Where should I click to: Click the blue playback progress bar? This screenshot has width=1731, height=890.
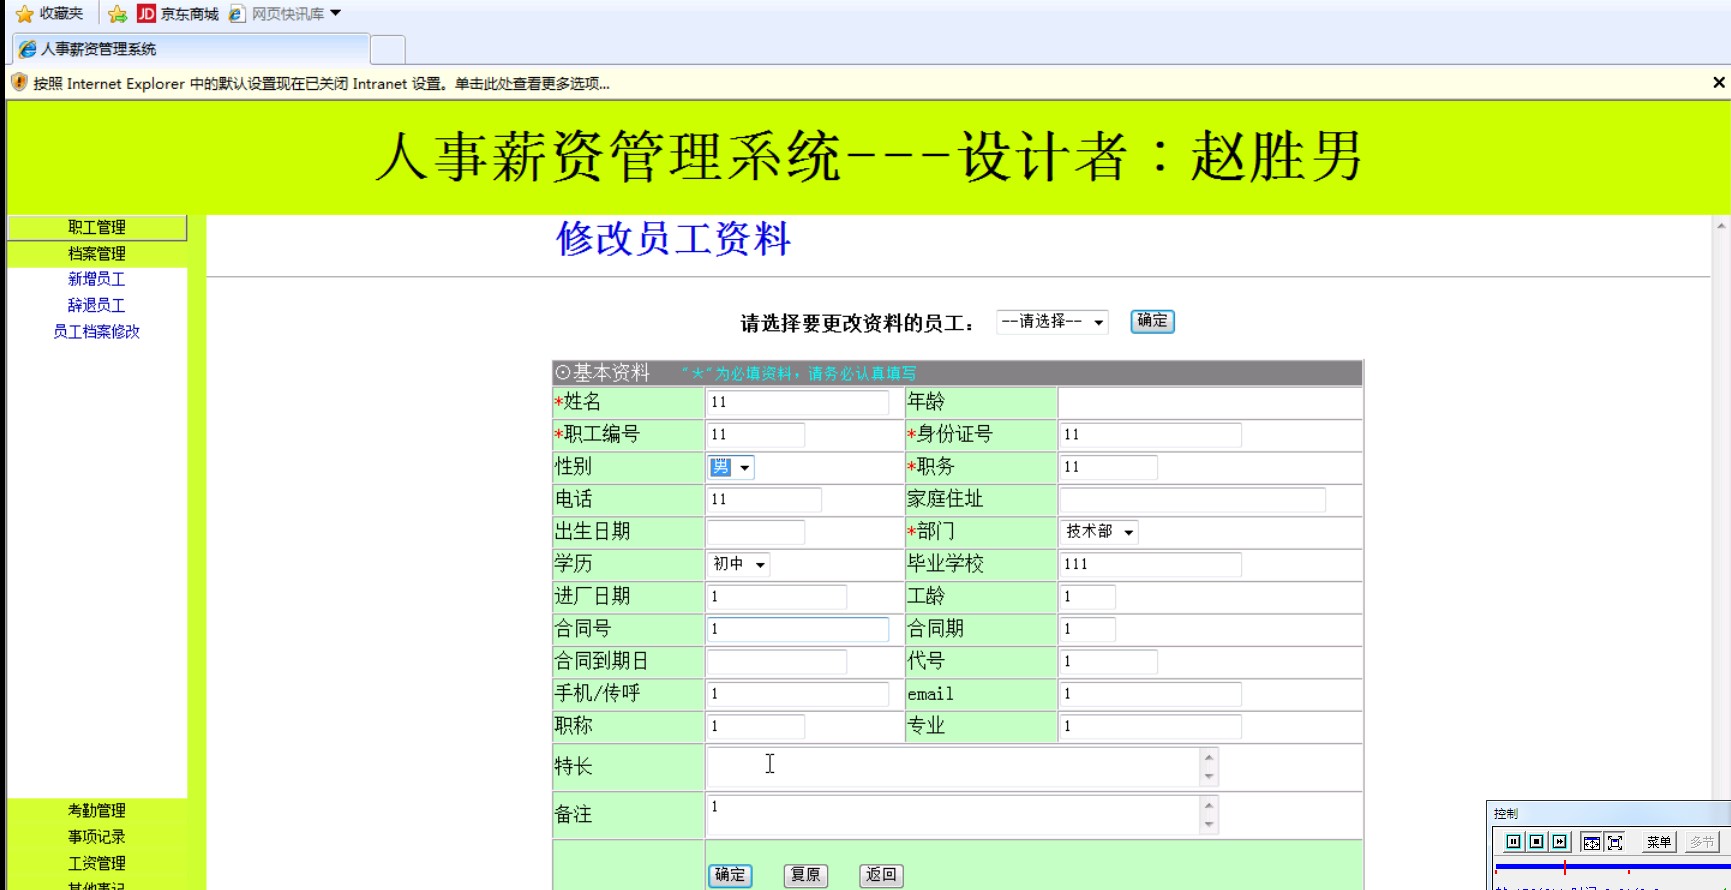pos(1612,868)
